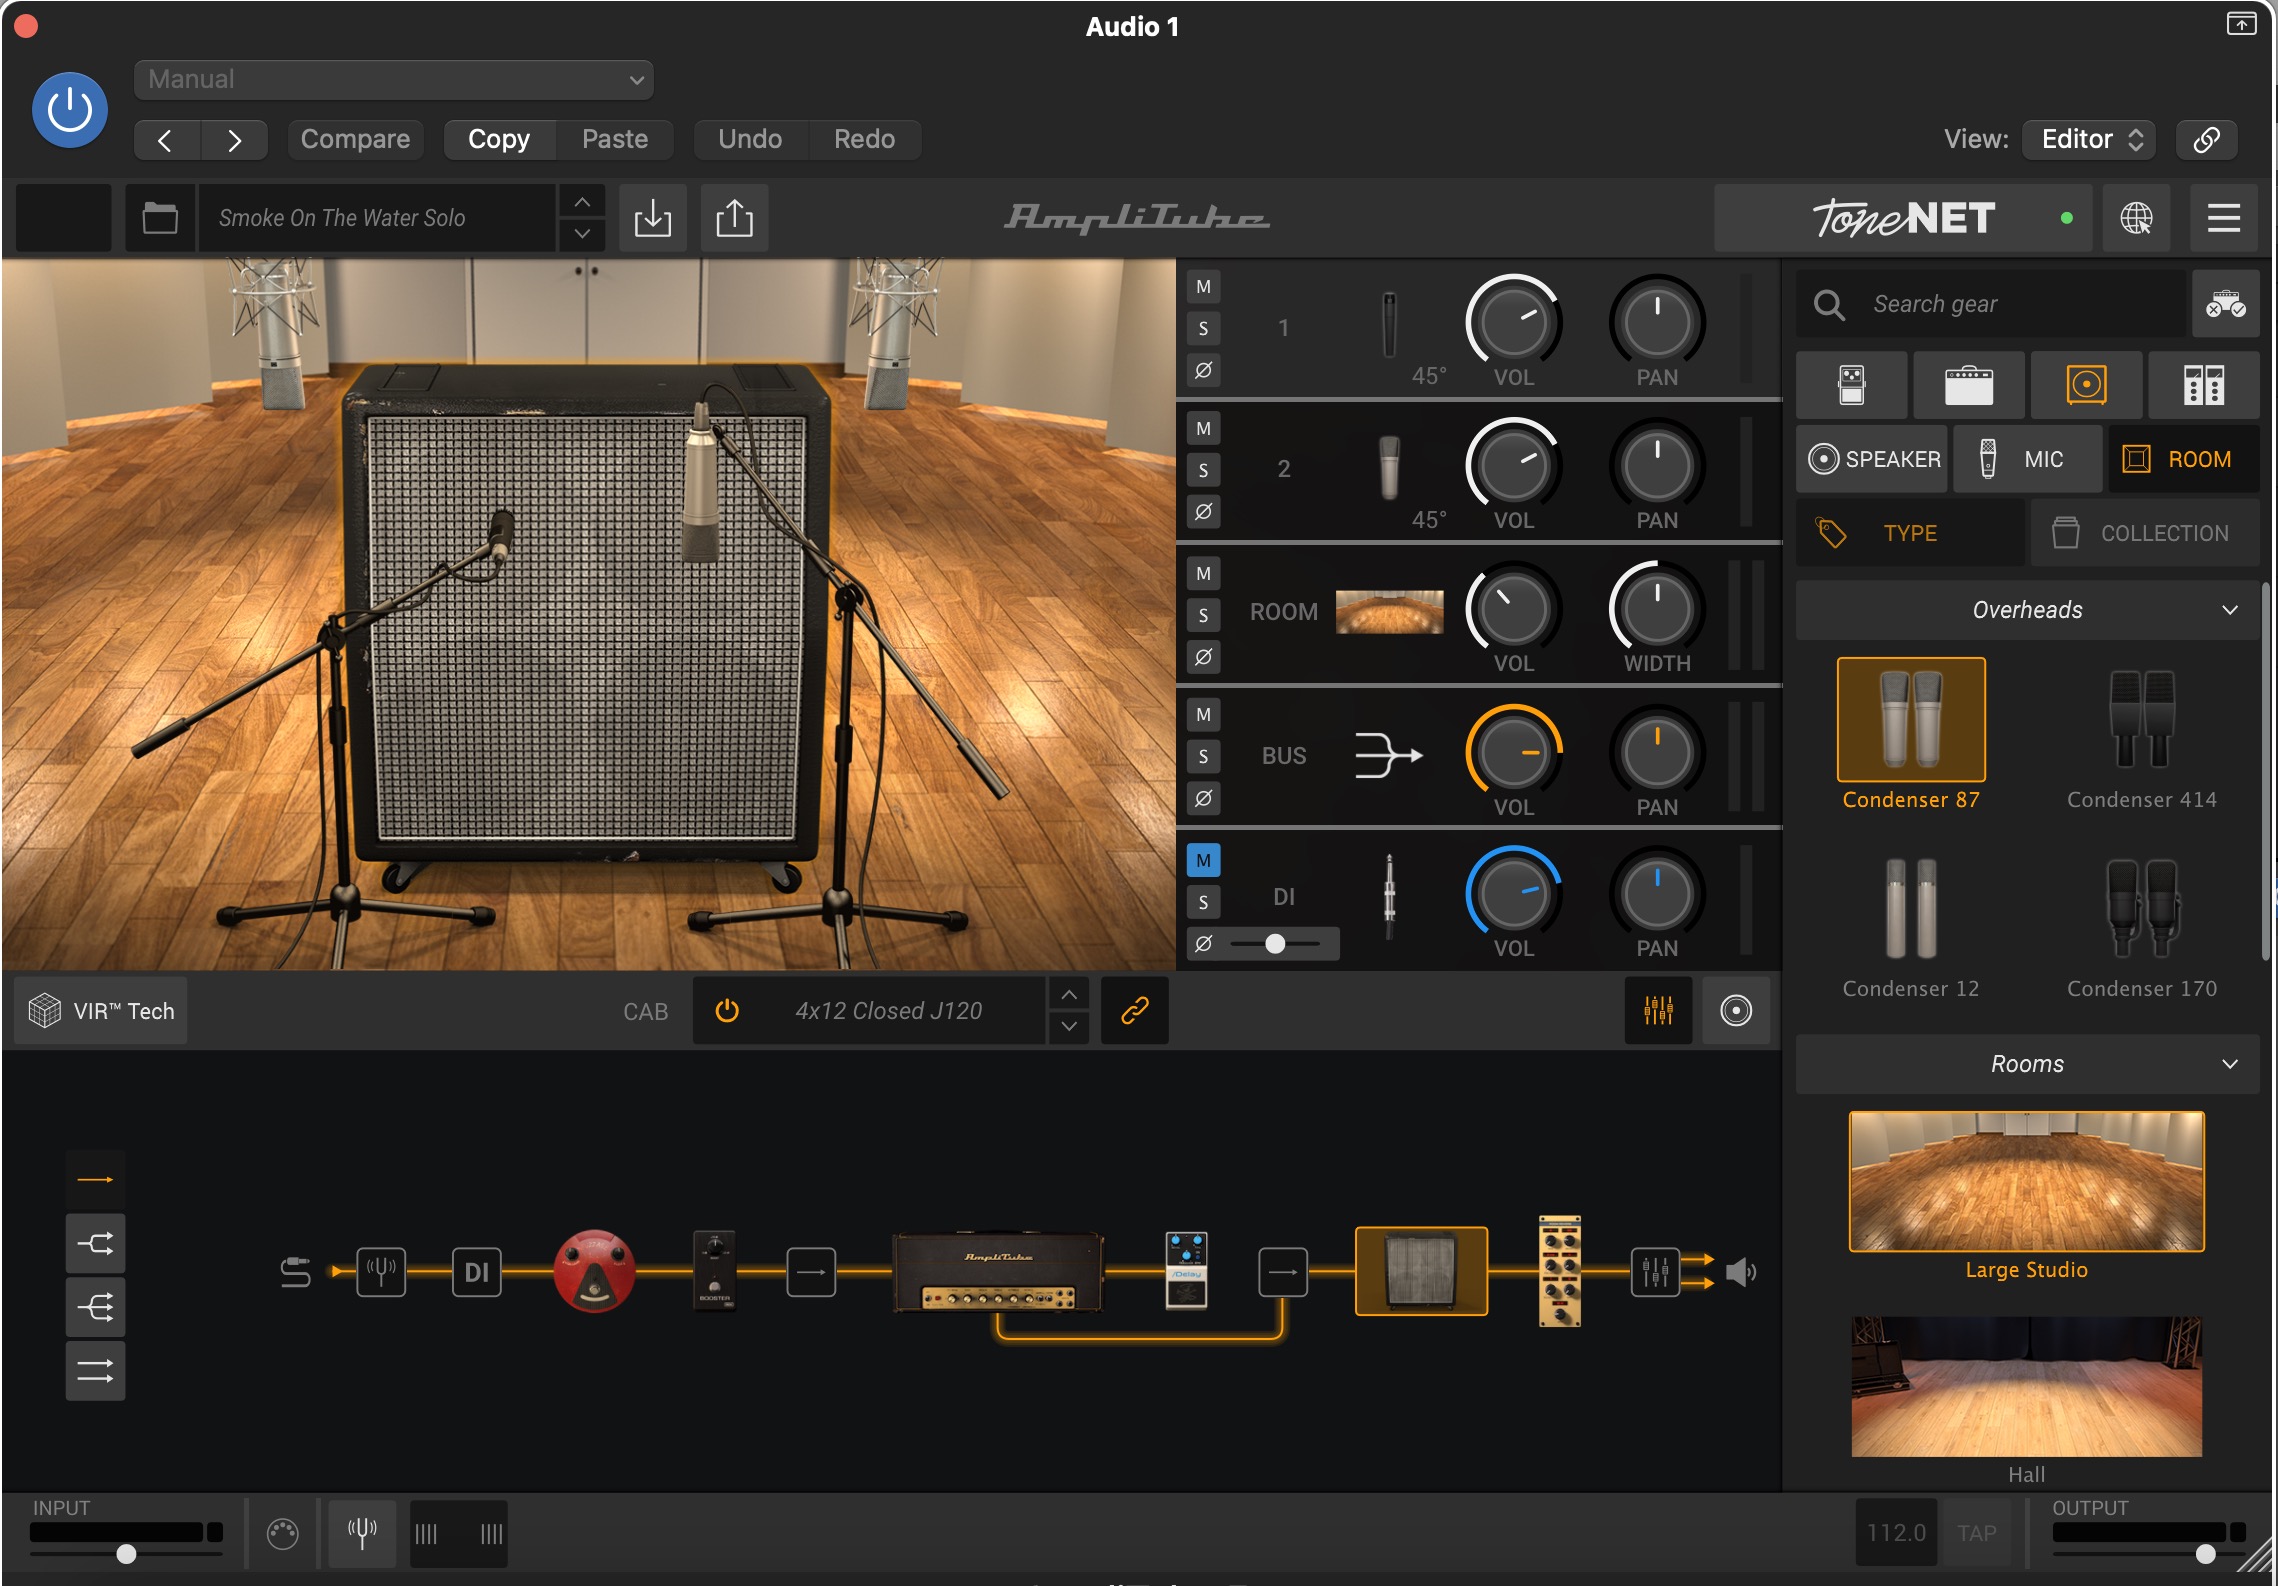Select the COLLECTION filter tab

pyautogui.click(x=2146, y=533)
